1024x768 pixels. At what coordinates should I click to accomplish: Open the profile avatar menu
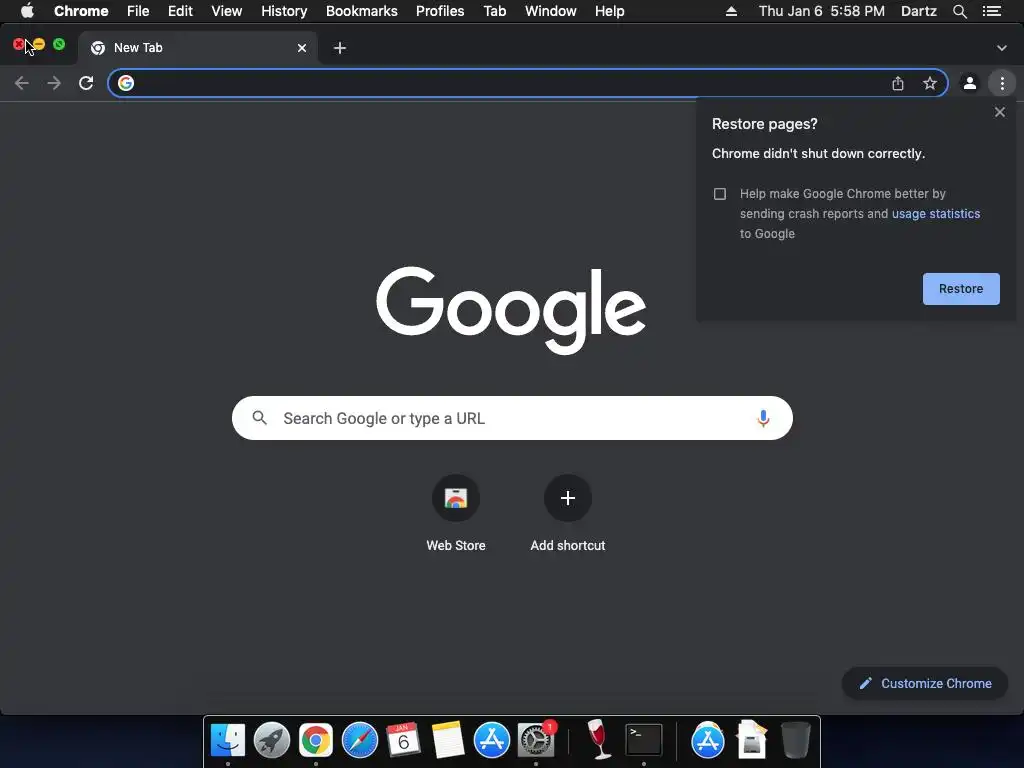coord(970,83)
